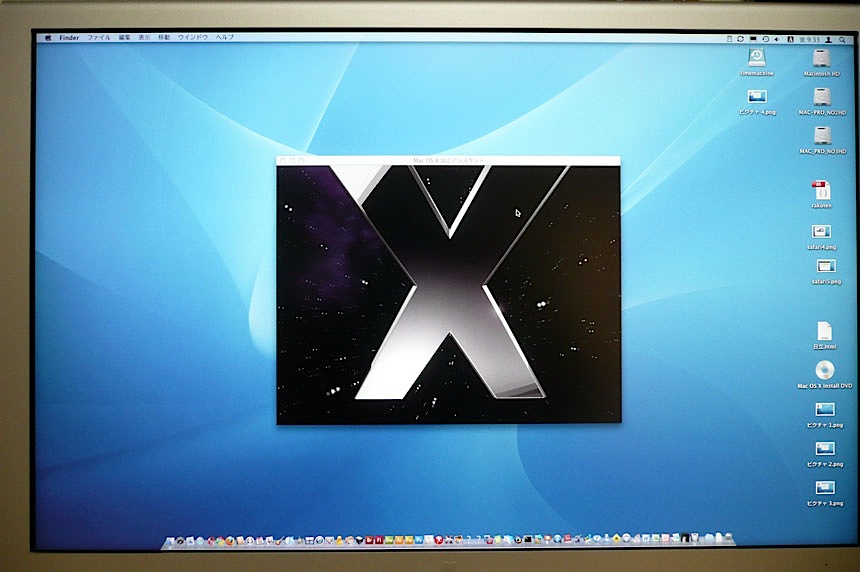Click the Time Machine menu bar icon
This screenshot has width=860, height=572.
(766, 39)
